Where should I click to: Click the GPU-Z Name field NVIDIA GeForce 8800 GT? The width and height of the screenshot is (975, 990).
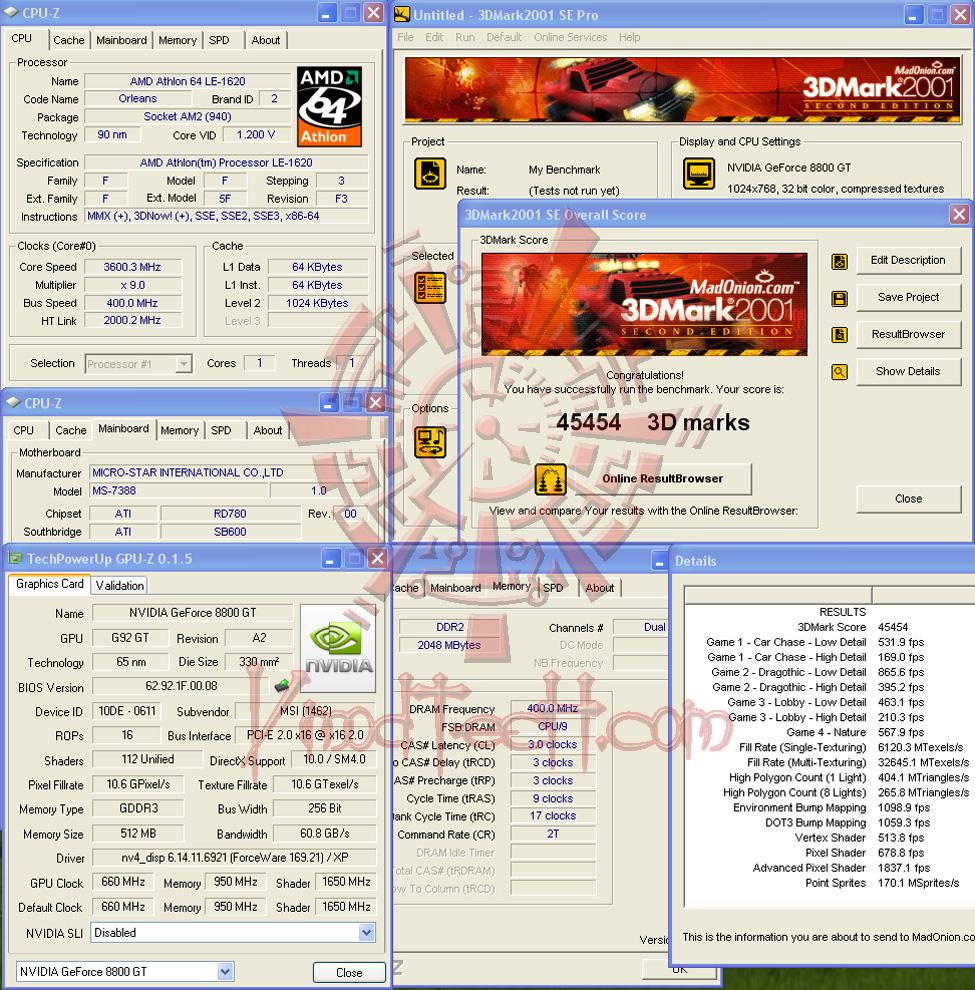[x=193, y=612]
